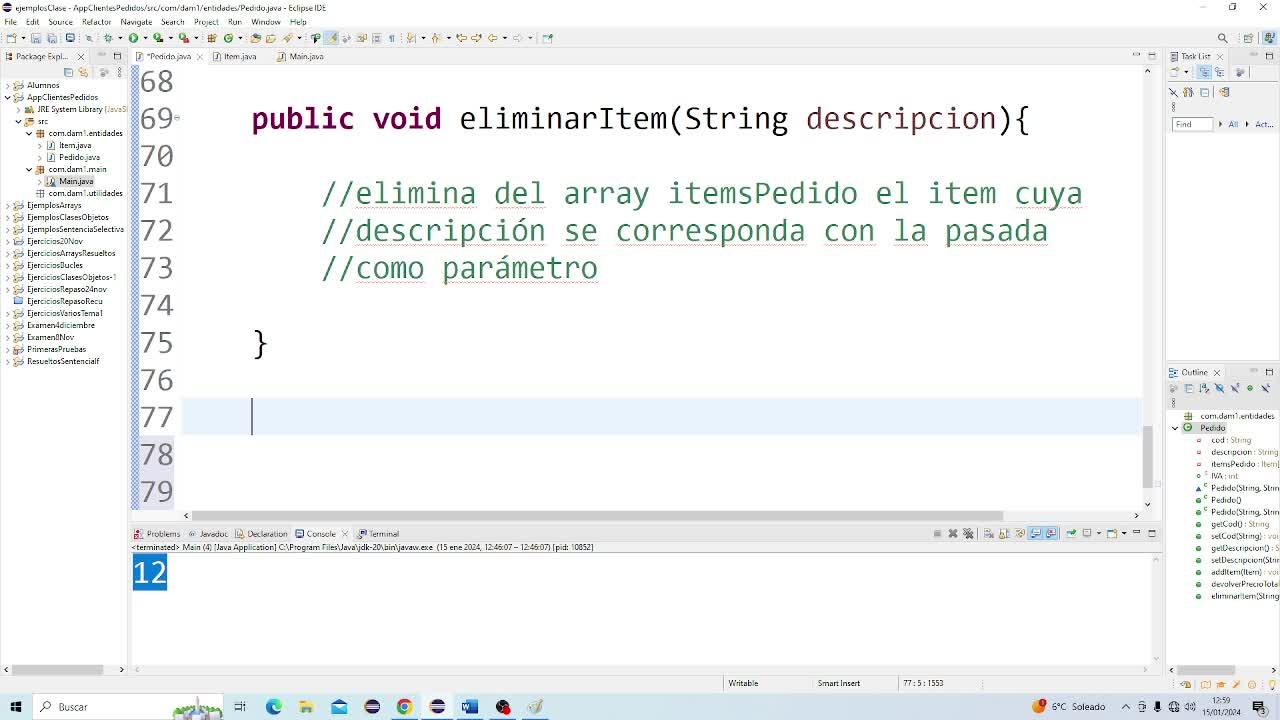The height and width of the screenshot is (720, 1280).
Task: Expand the EjemplosArrays project node
Action: point(8,205)
